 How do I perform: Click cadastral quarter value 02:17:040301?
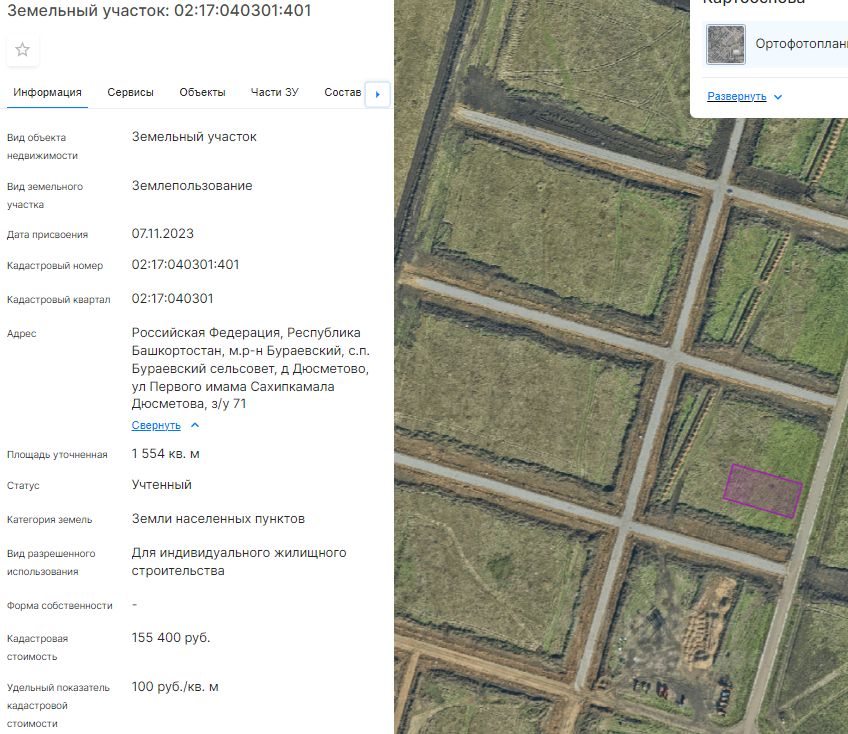tap(173, 299)
